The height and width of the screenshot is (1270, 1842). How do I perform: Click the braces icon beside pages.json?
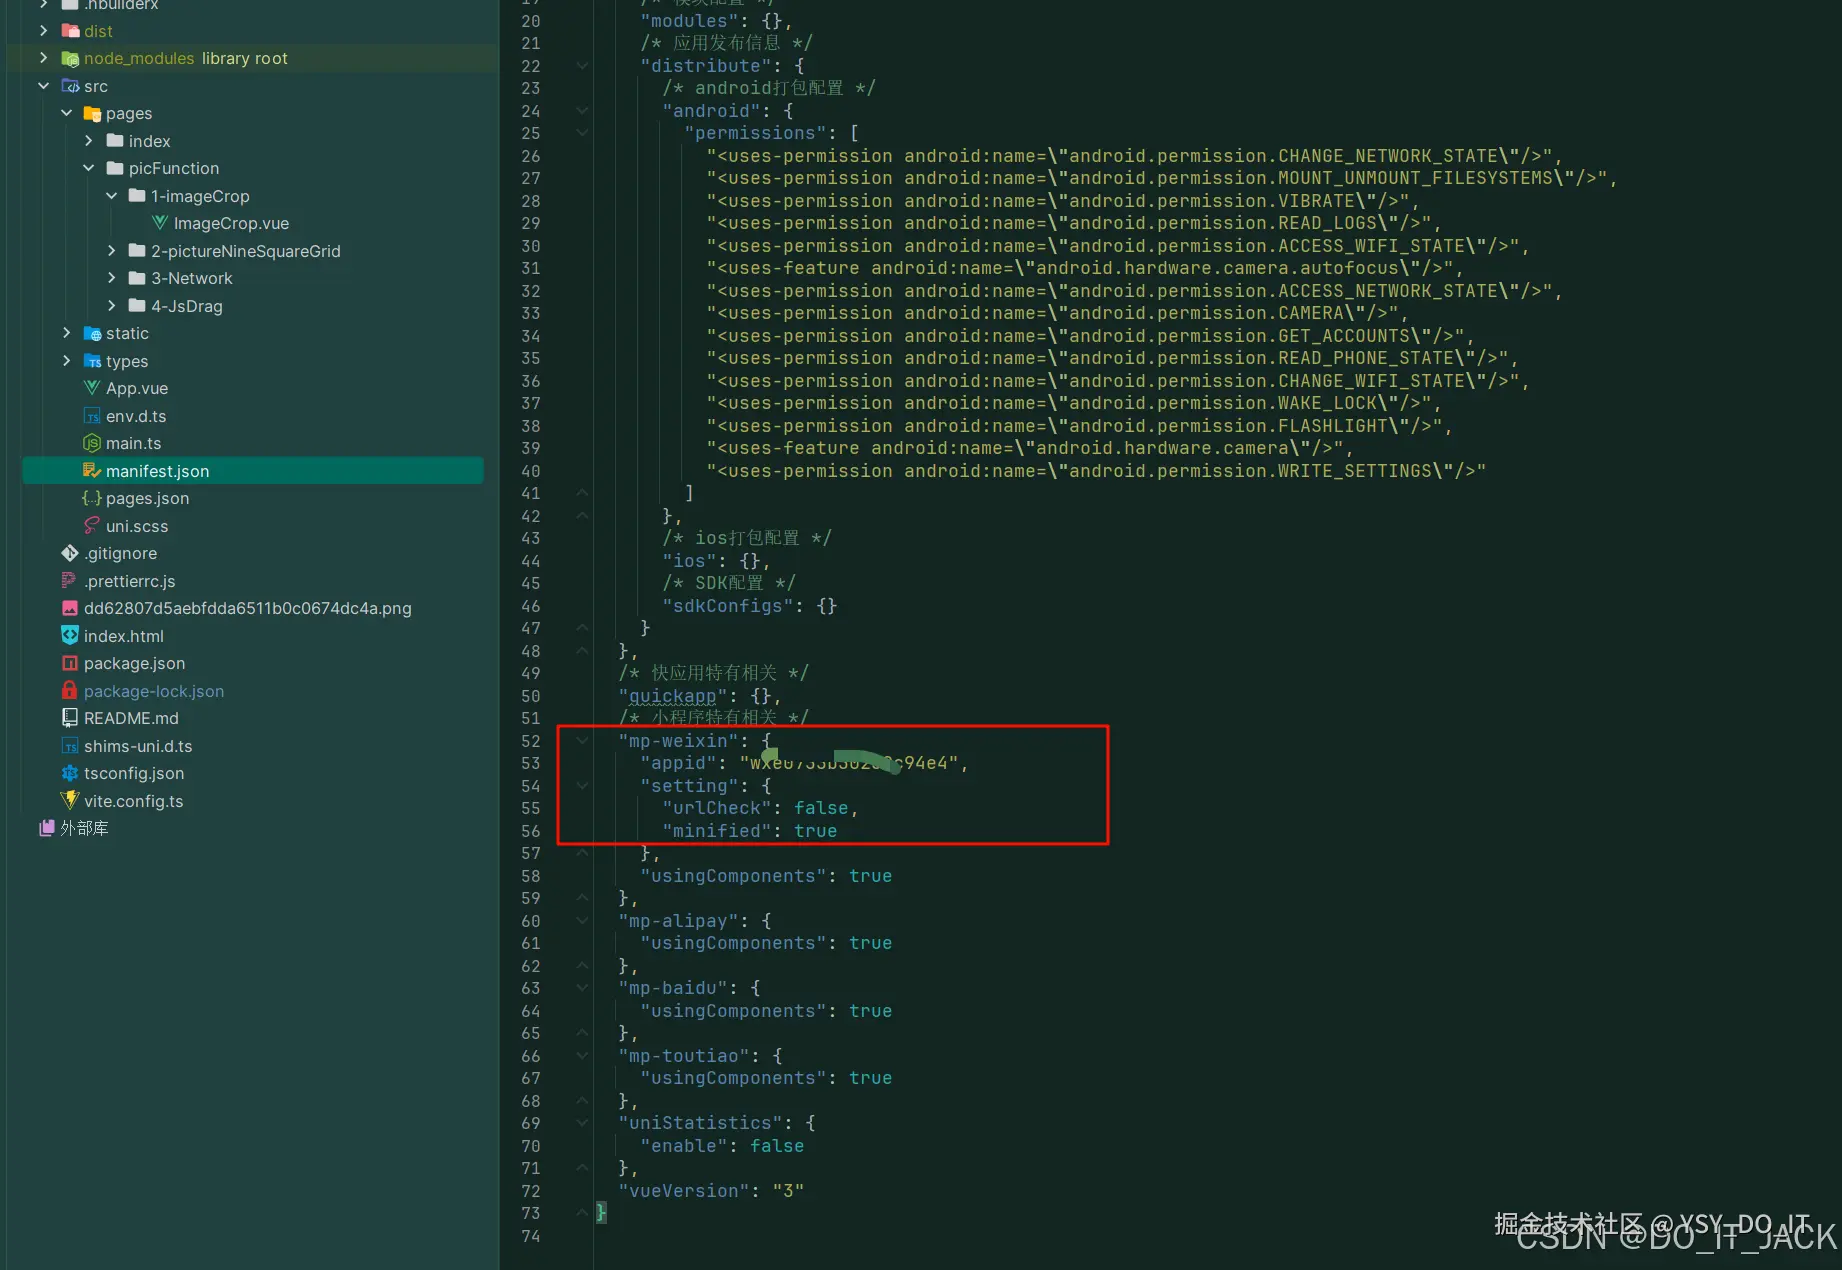coord(92,498)
